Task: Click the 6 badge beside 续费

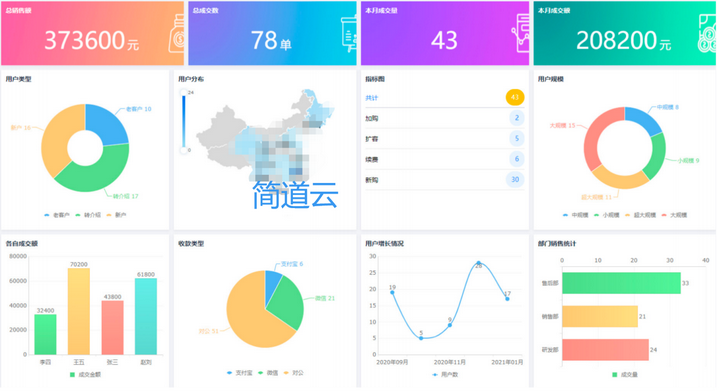Action: point(517,159)
